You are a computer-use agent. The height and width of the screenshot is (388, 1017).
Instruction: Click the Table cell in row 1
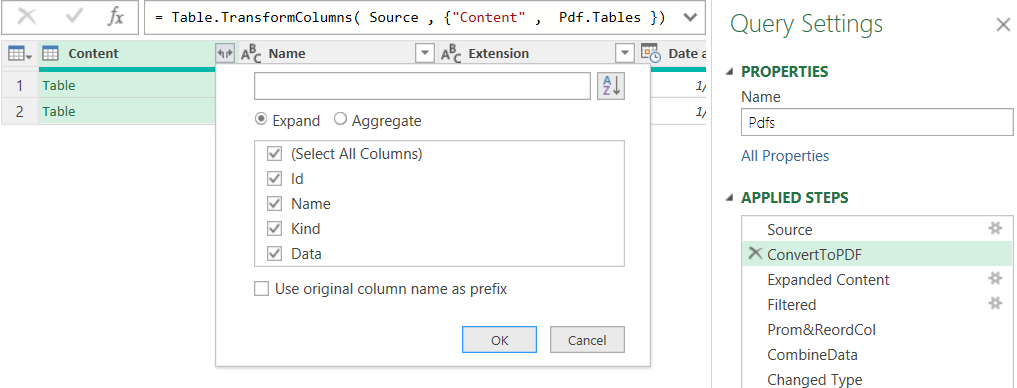(x=127, y=85)
